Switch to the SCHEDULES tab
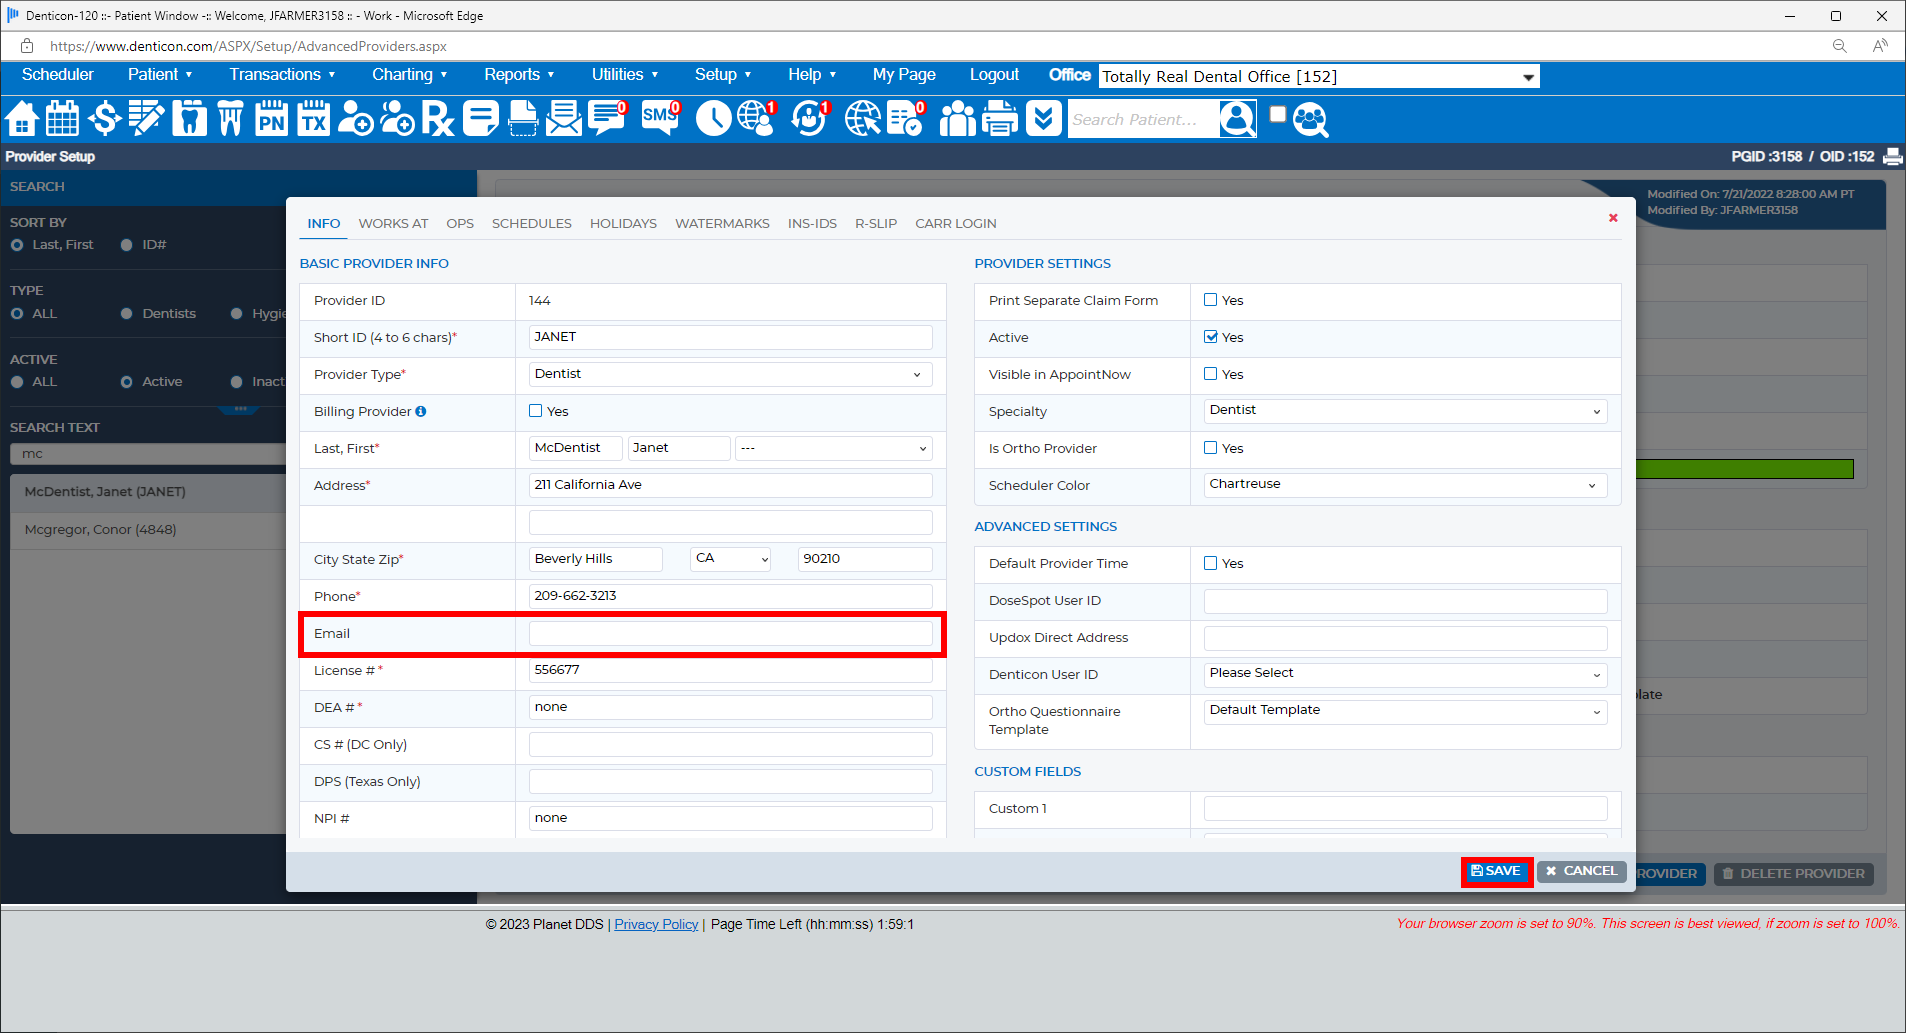This screenshot has width=1906, height=1033. (532, 224)
